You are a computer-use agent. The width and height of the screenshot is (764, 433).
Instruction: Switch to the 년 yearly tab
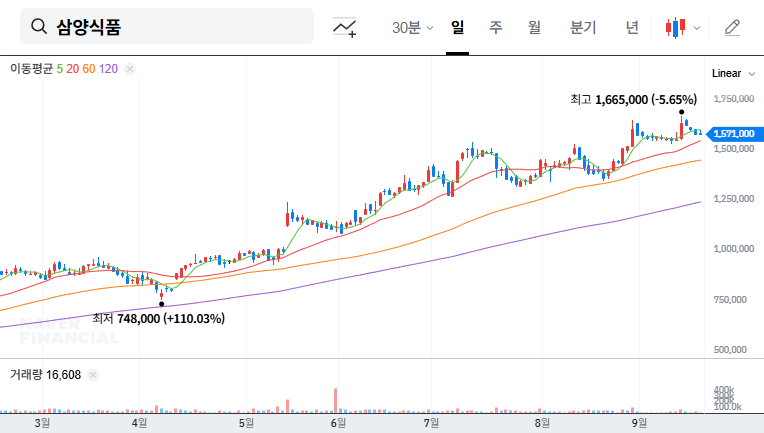point(632,27)
